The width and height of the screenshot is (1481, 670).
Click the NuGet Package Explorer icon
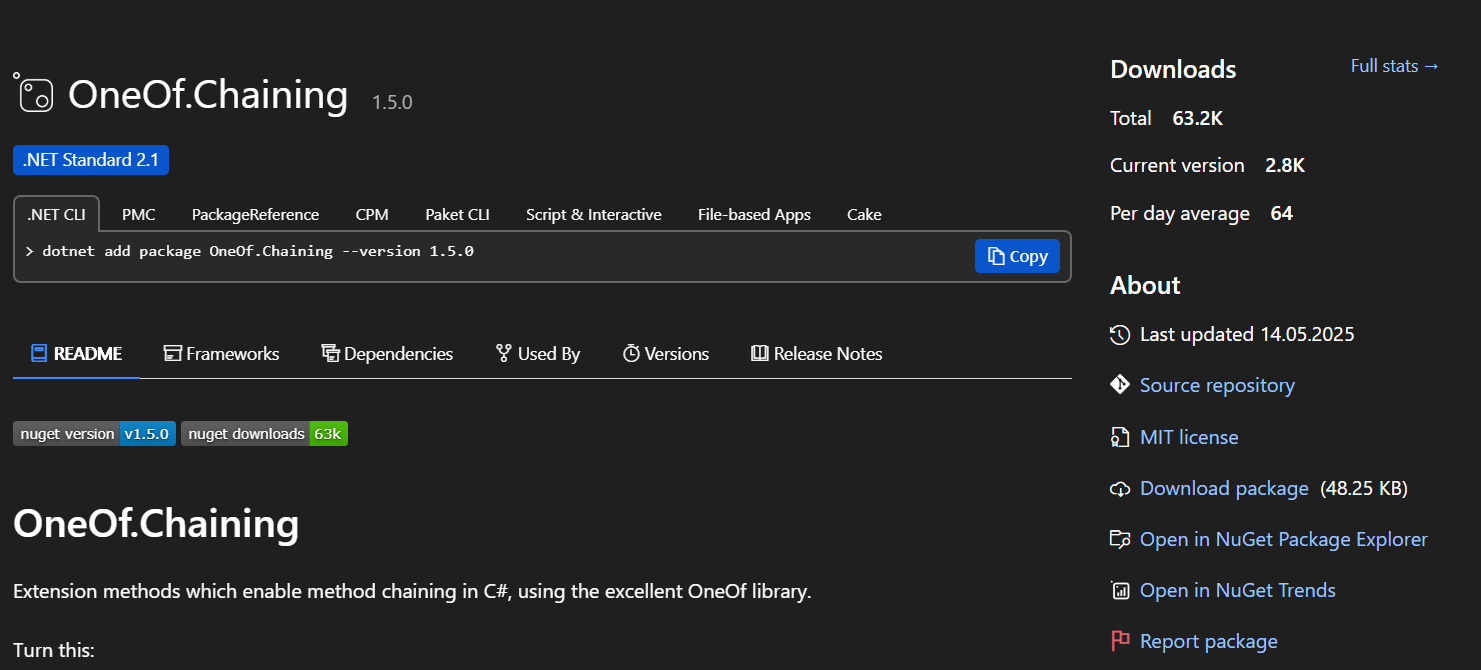1120,539
